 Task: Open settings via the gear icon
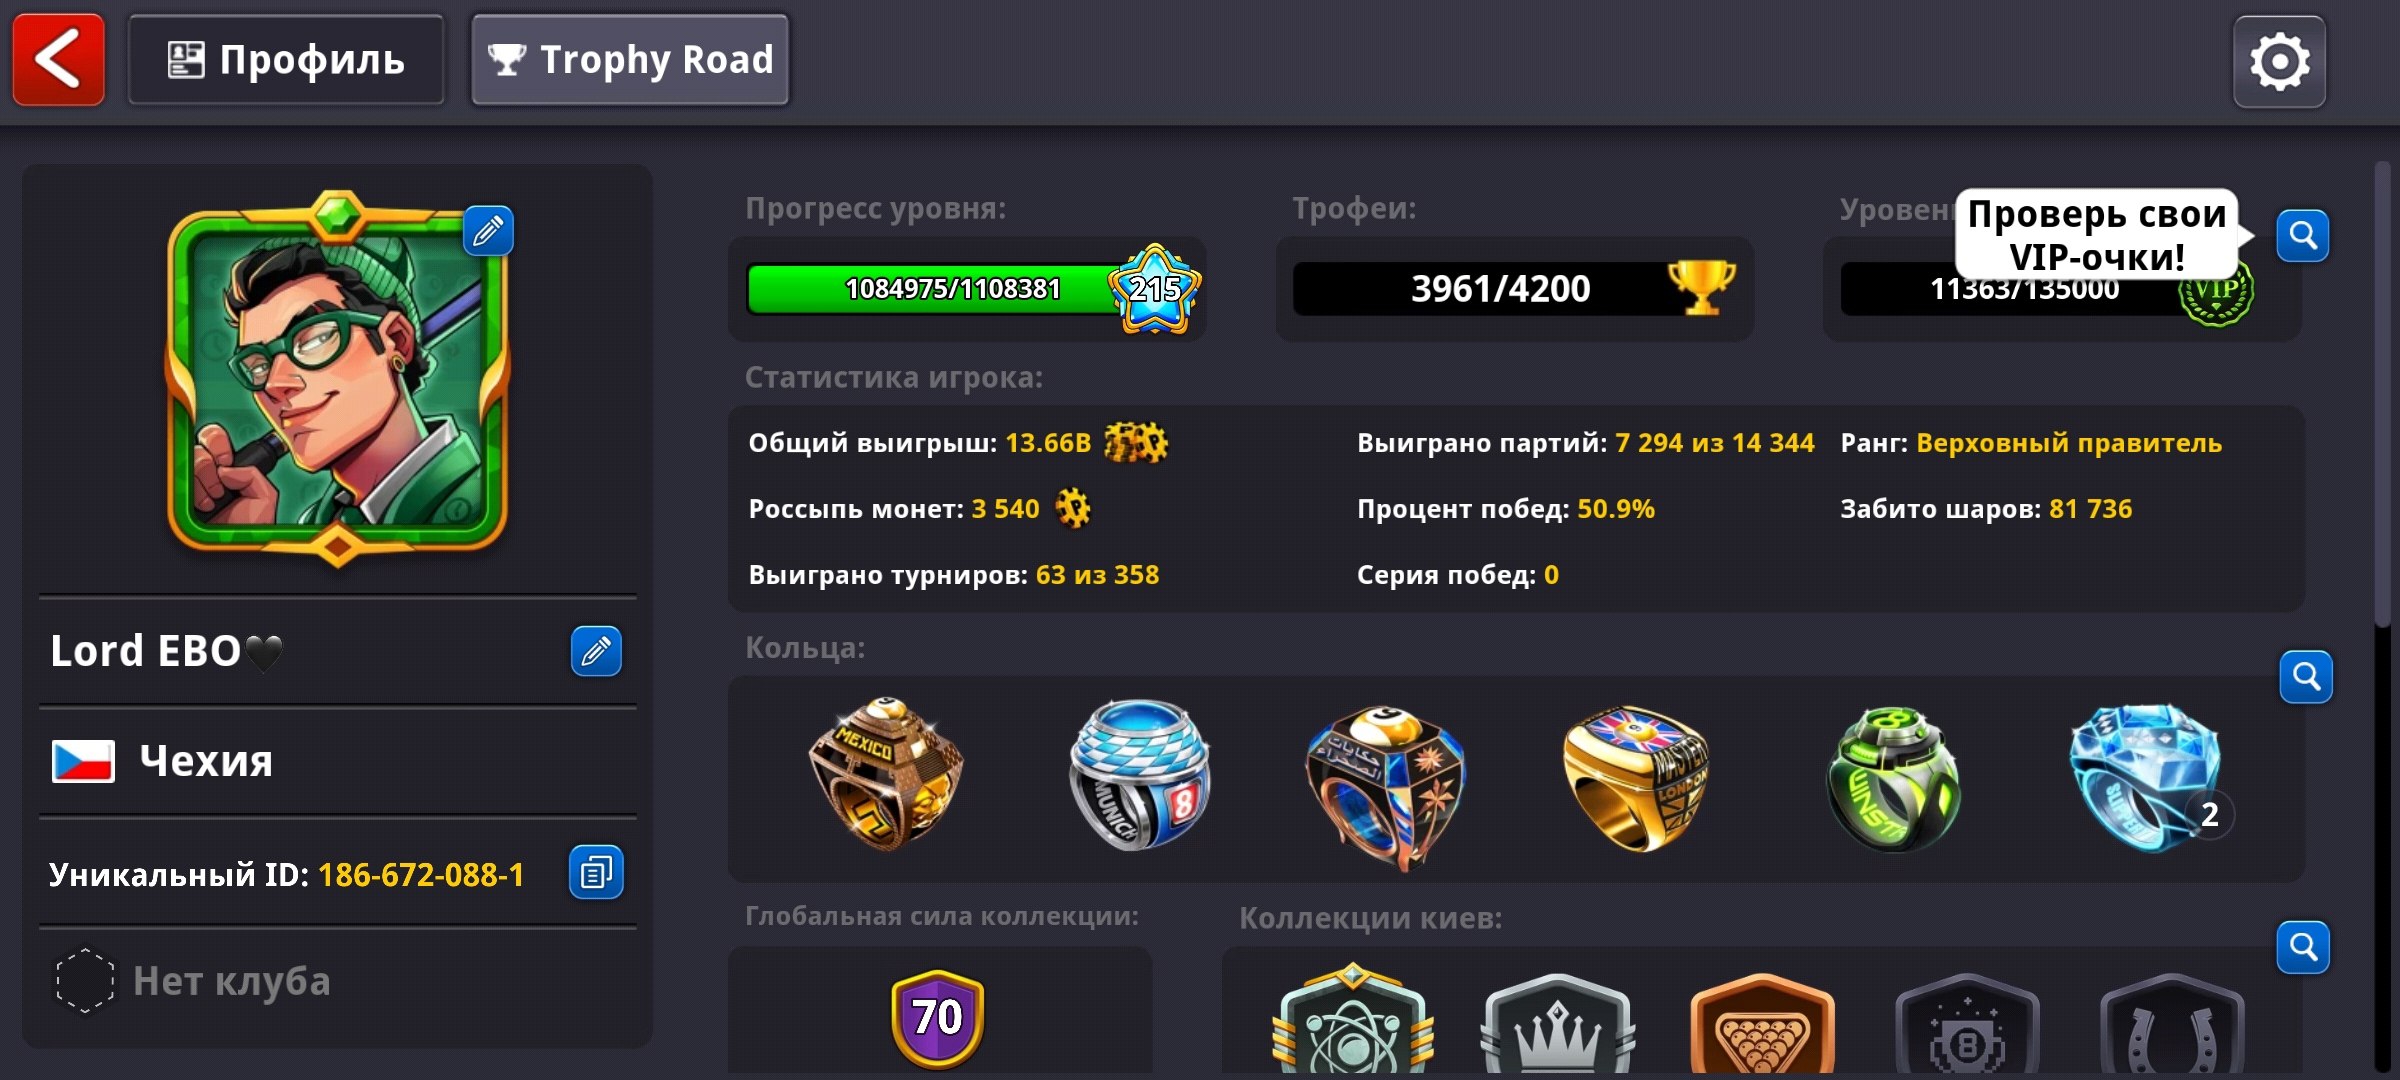point(2279,62)
